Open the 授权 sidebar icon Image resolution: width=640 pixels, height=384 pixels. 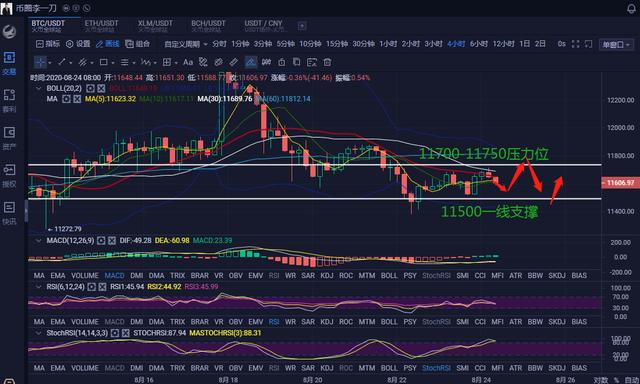(9, 175)
